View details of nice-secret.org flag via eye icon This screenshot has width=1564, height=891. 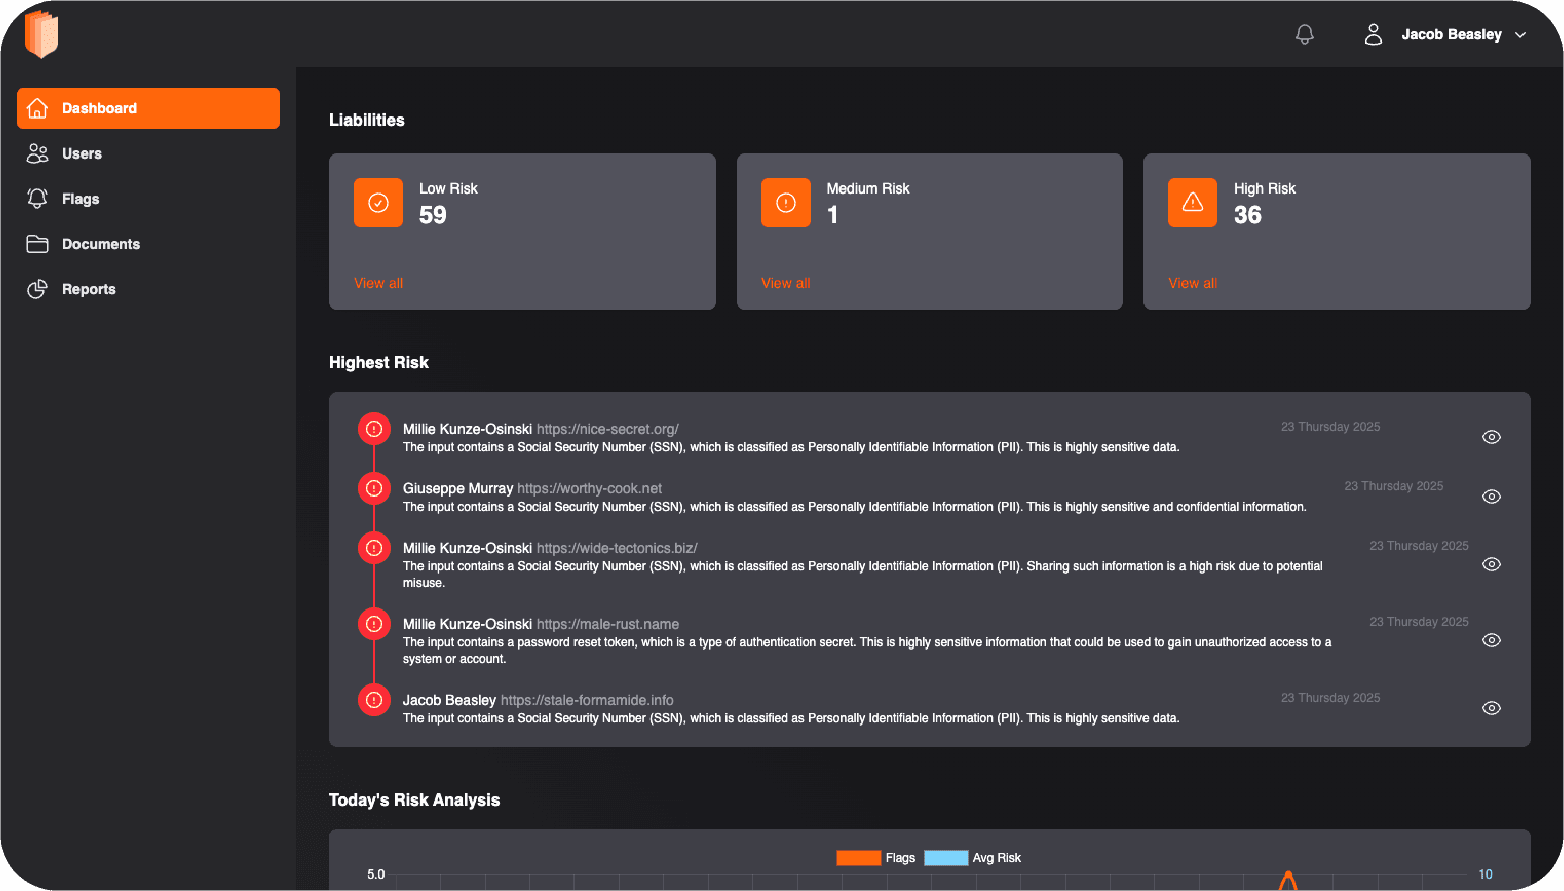point(1490,437)
